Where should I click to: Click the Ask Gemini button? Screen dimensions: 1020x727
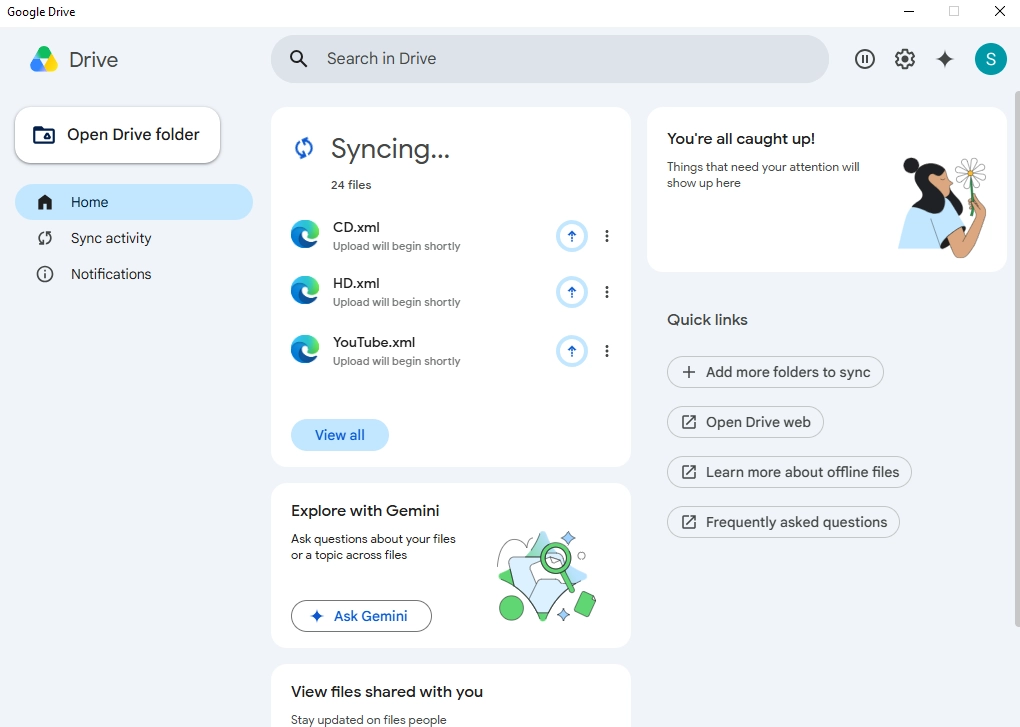coord(361,616)
